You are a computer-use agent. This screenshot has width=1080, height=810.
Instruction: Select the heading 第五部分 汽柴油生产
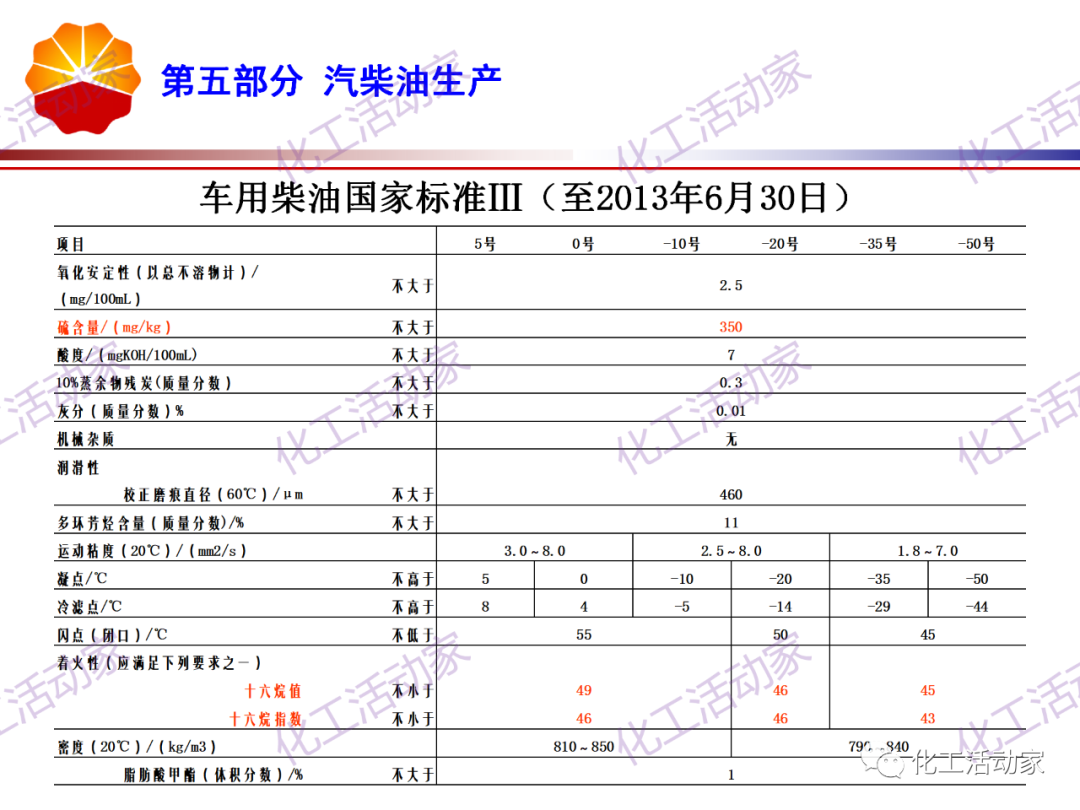tap(332, 83)
